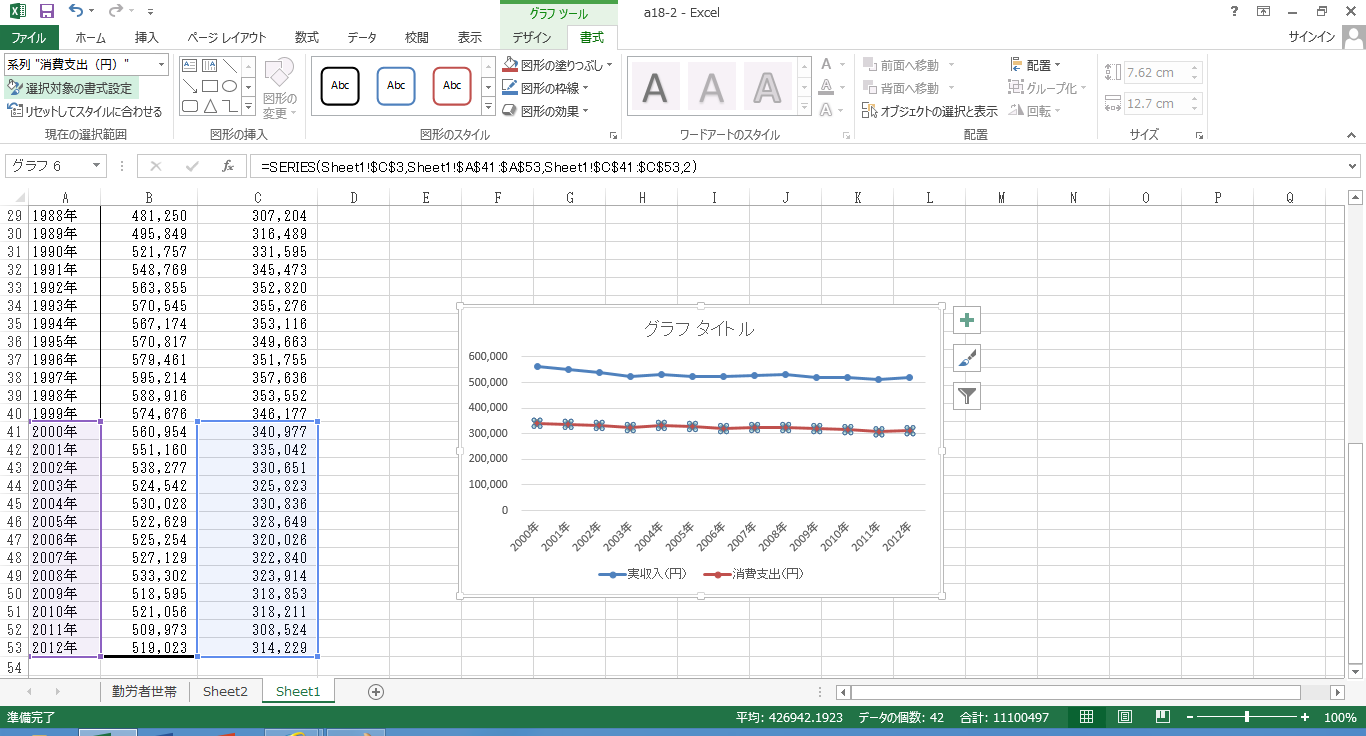Click the Chart Elements plus button
The height and width of the screenshot is (736, 1366).
967,320
